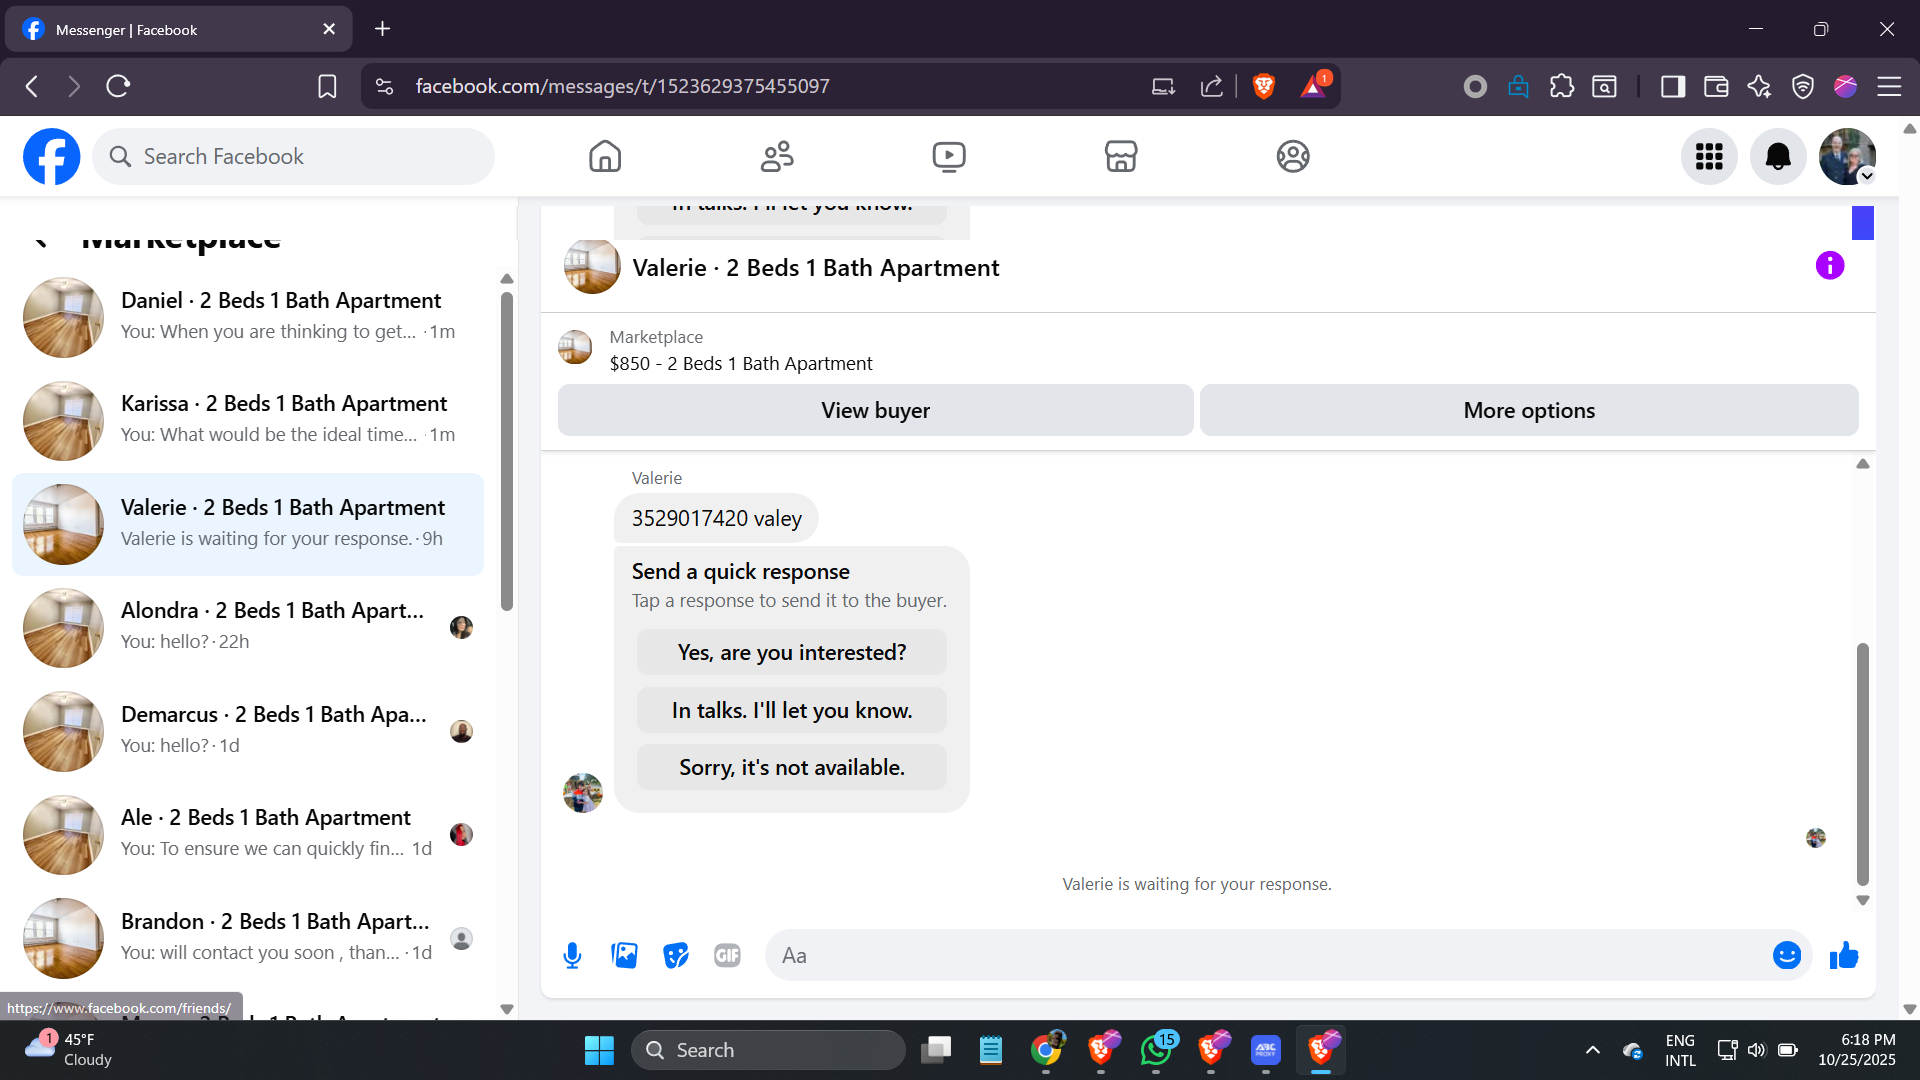Go to the Marketplace tab
Image resolution: width=1920 pixels, height=1080 pixels.
click(x=1120, y=157)
